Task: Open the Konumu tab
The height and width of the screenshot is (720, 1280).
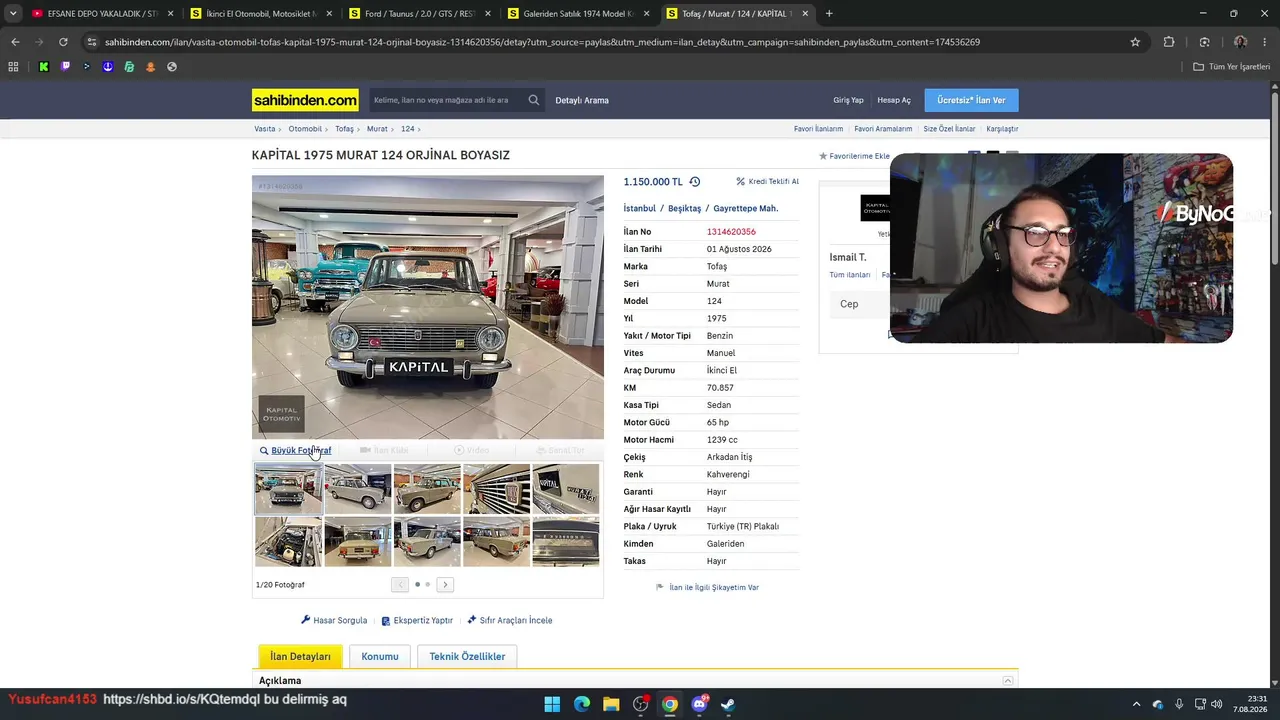Action: (x=380, y=657)
